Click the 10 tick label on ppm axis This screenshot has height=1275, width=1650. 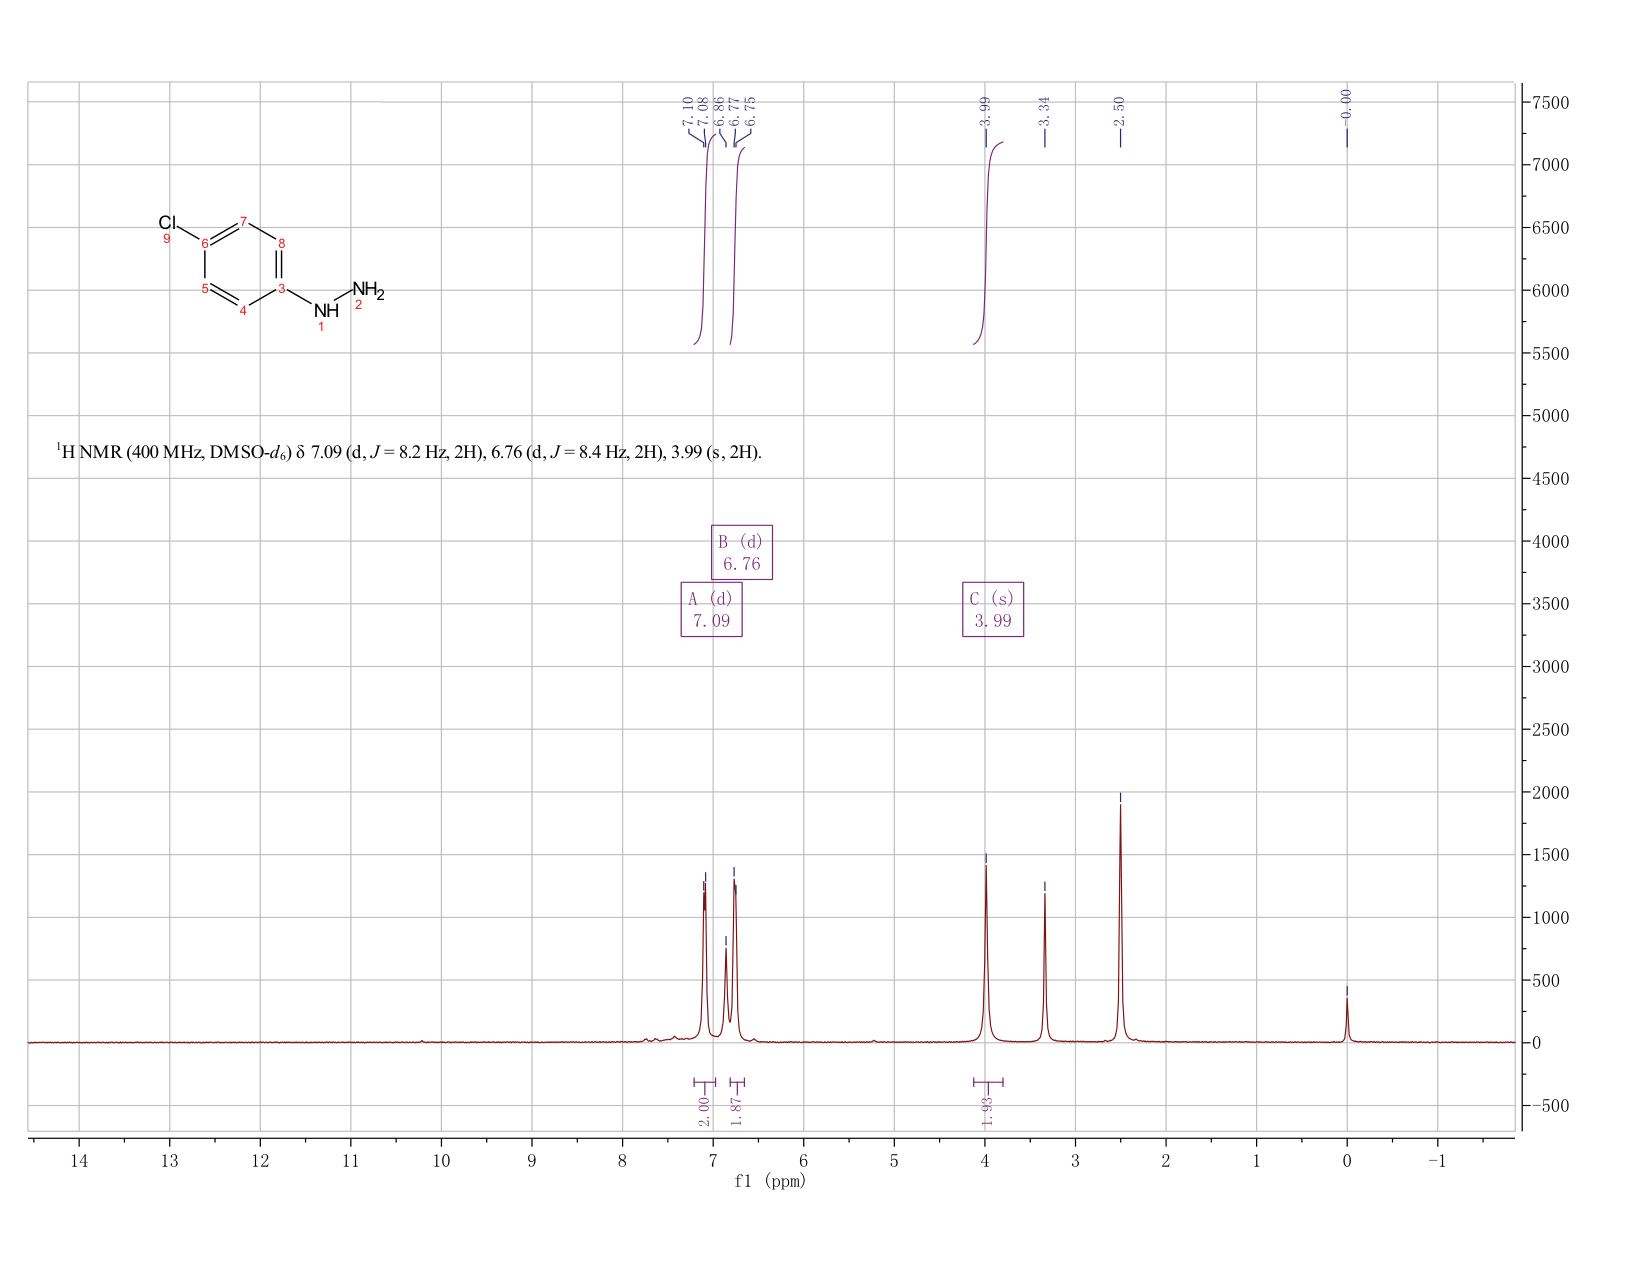click(x=441, y=1160)
